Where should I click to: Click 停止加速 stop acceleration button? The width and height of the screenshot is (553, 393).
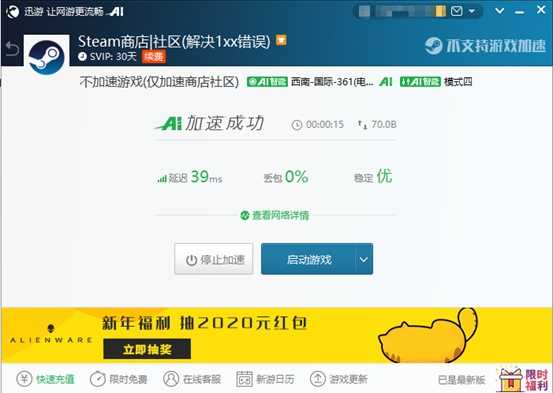coord(214,259)
